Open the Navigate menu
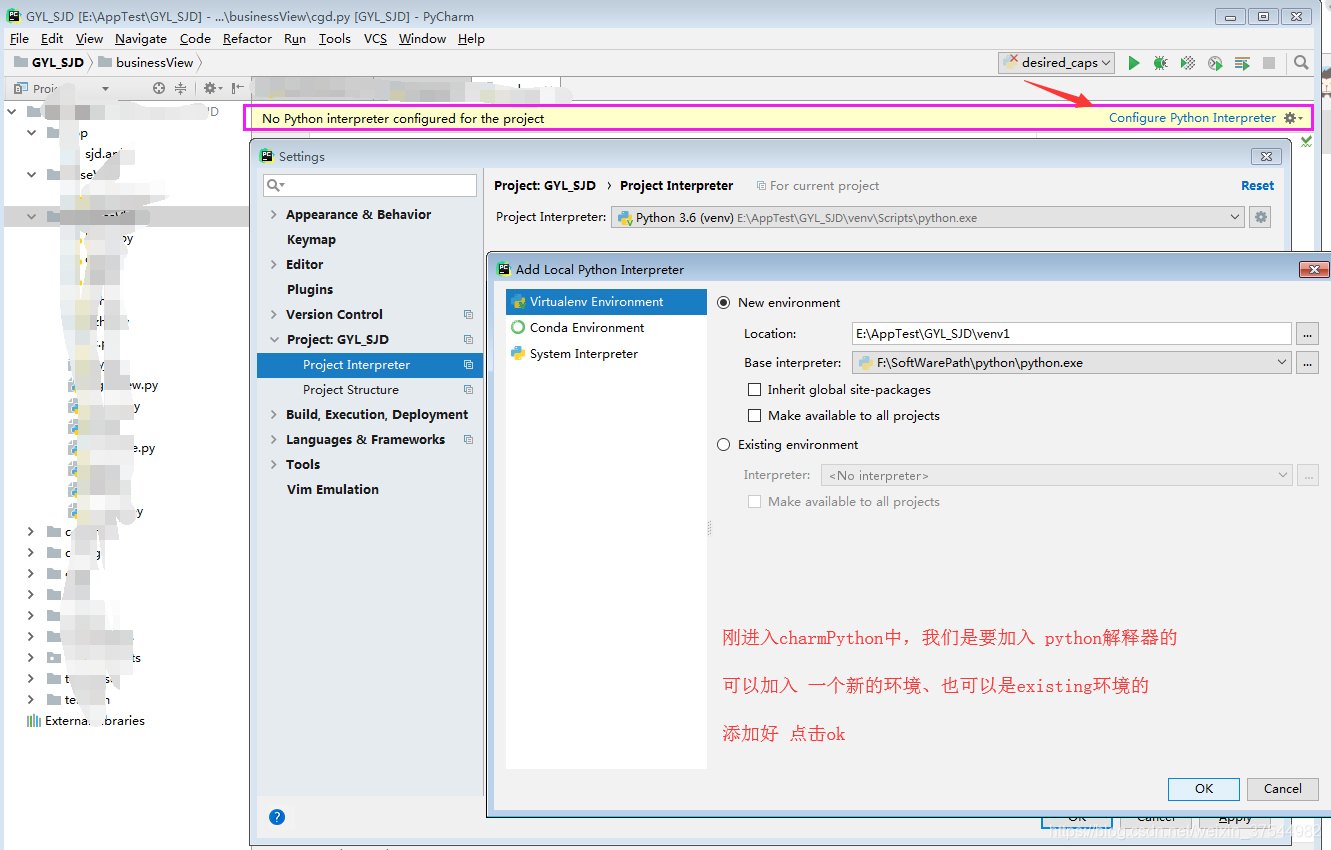This screenshot has width=1331, height=850. tap(140, 39)
